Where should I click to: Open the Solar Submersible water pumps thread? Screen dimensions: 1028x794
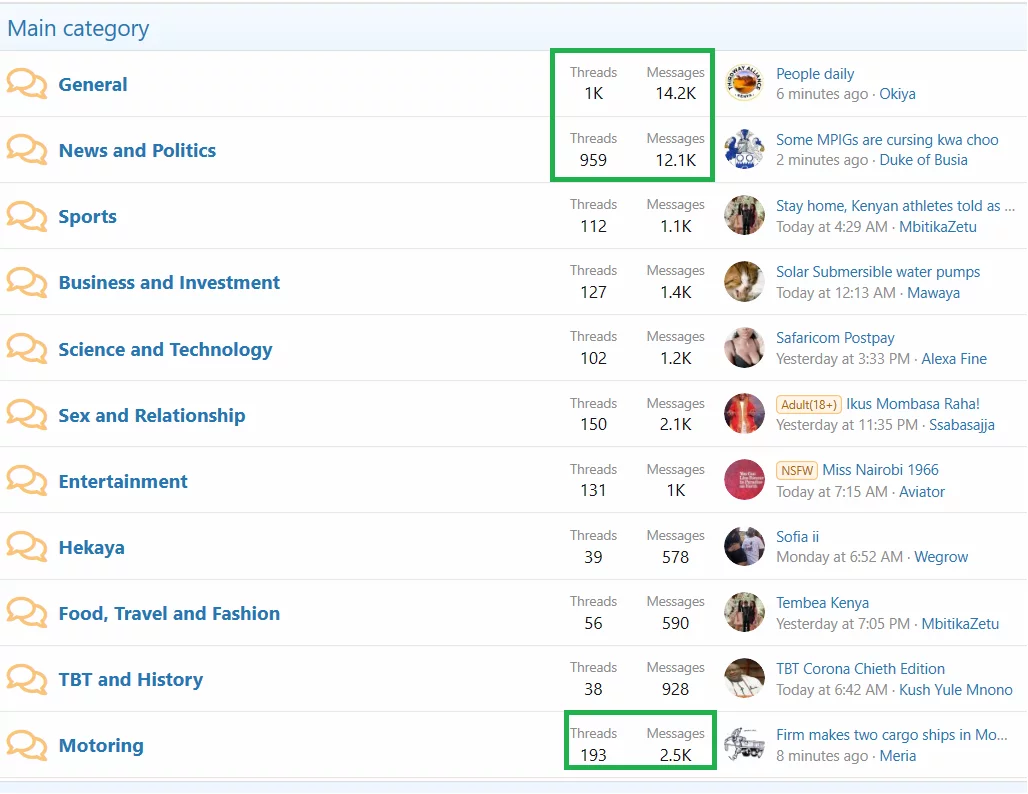(878, 272)
